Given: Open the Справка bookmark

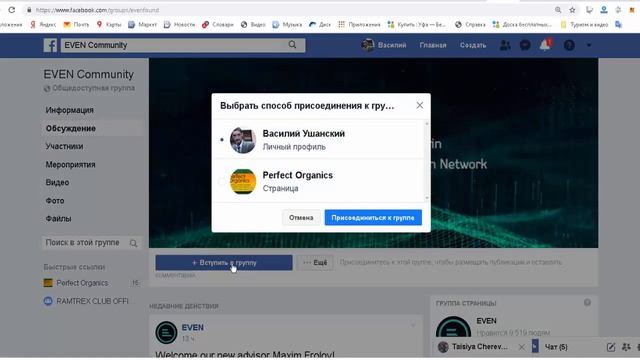Looking at the screenshot, I should tap(470, 24).
